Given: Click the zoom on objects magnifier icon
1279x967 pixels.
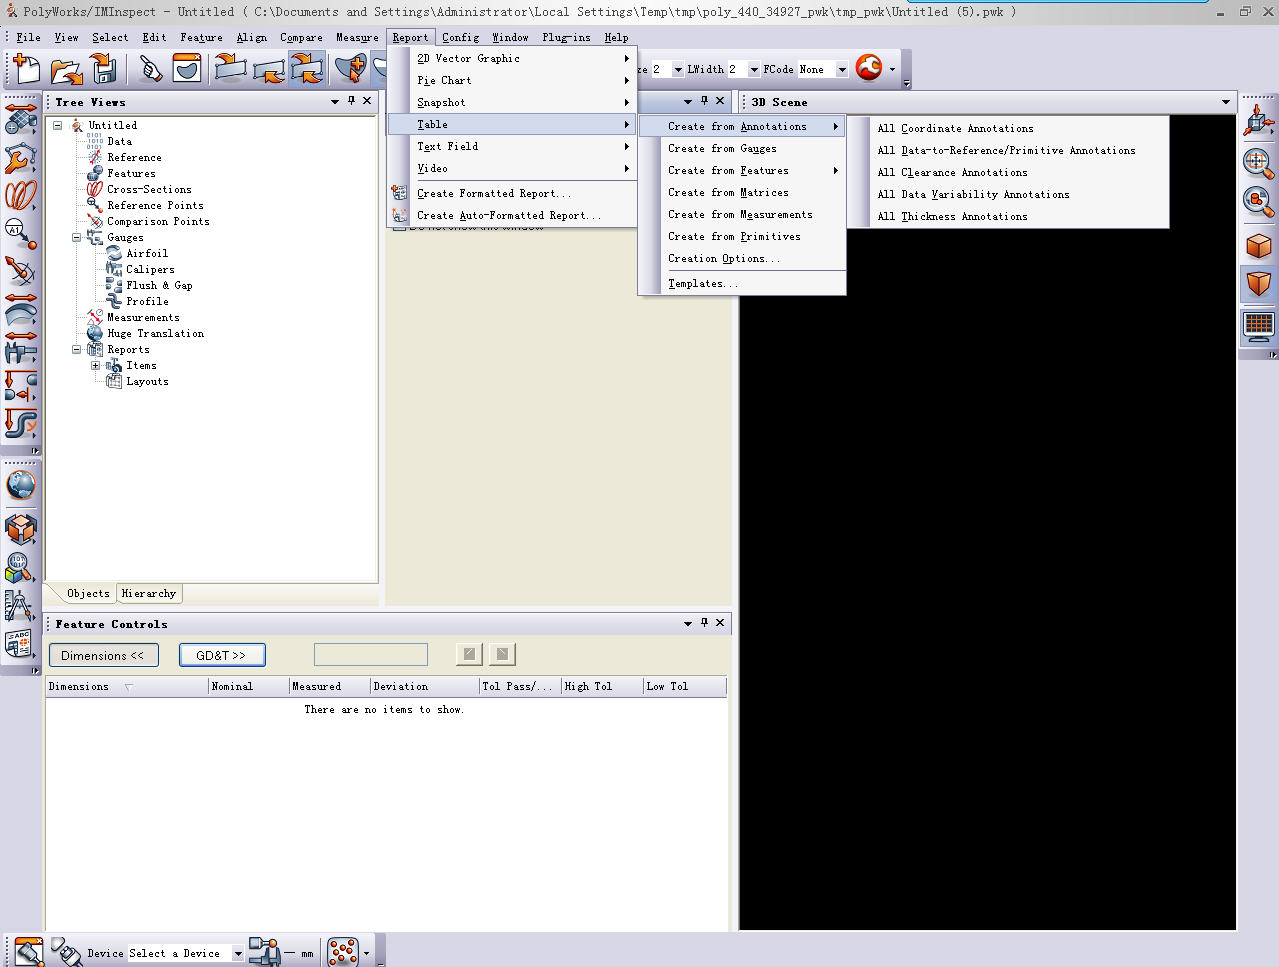Looking at the screenshot, I should (x=1258, y=201).
